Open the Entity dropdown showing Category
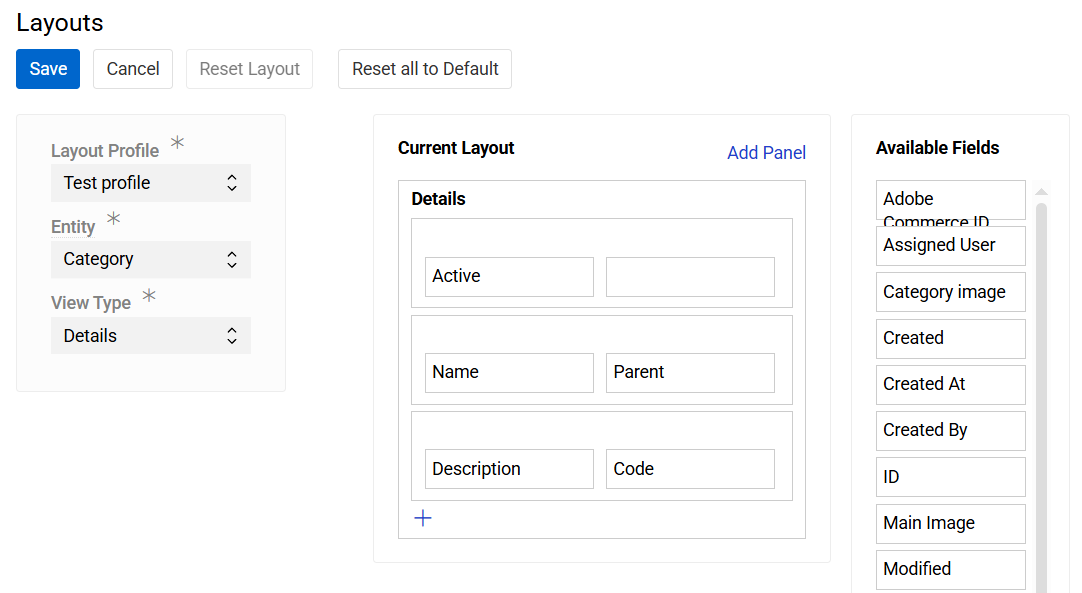This screenshot has height=593, width=1082. coord(150,259)
